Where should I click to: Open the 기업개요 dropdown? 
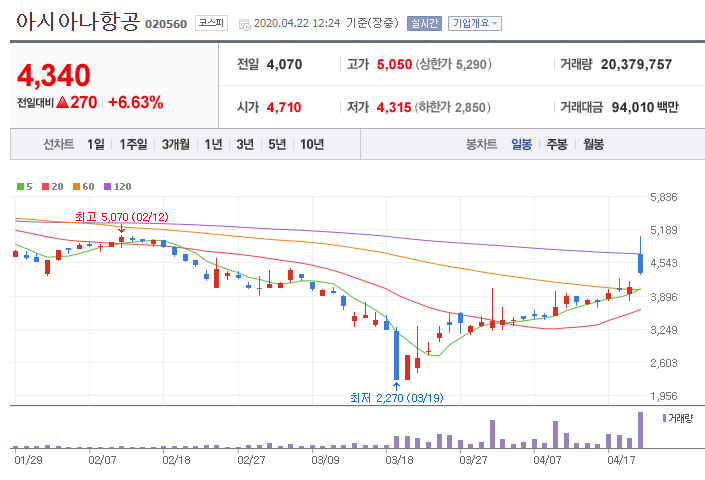[475, 23]
